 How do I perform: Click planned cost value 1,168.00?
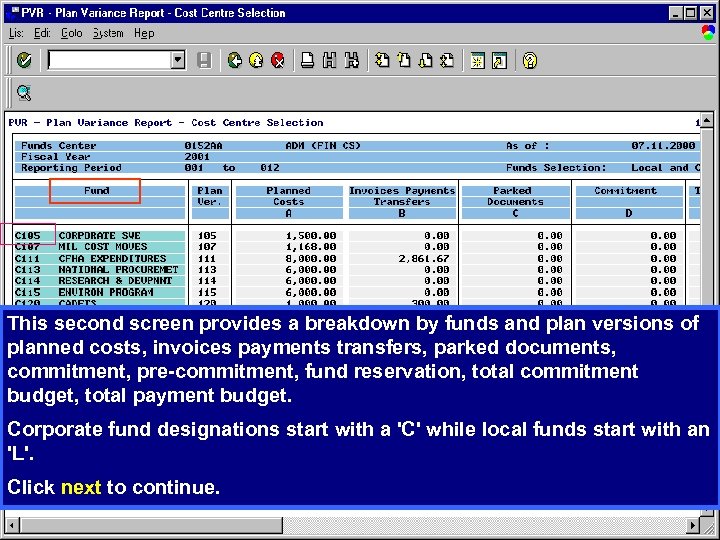311,247
